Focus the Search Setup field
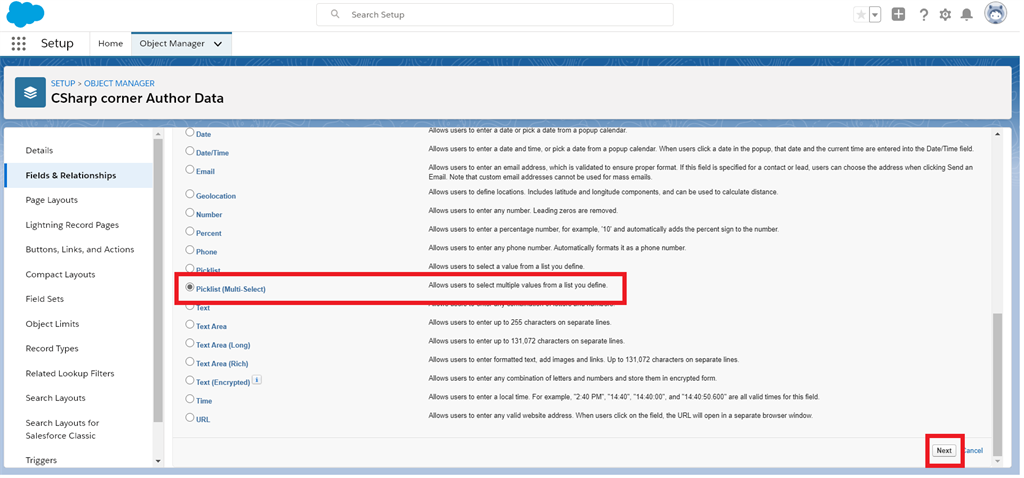The image size is (1024, 478). point(494,14)
